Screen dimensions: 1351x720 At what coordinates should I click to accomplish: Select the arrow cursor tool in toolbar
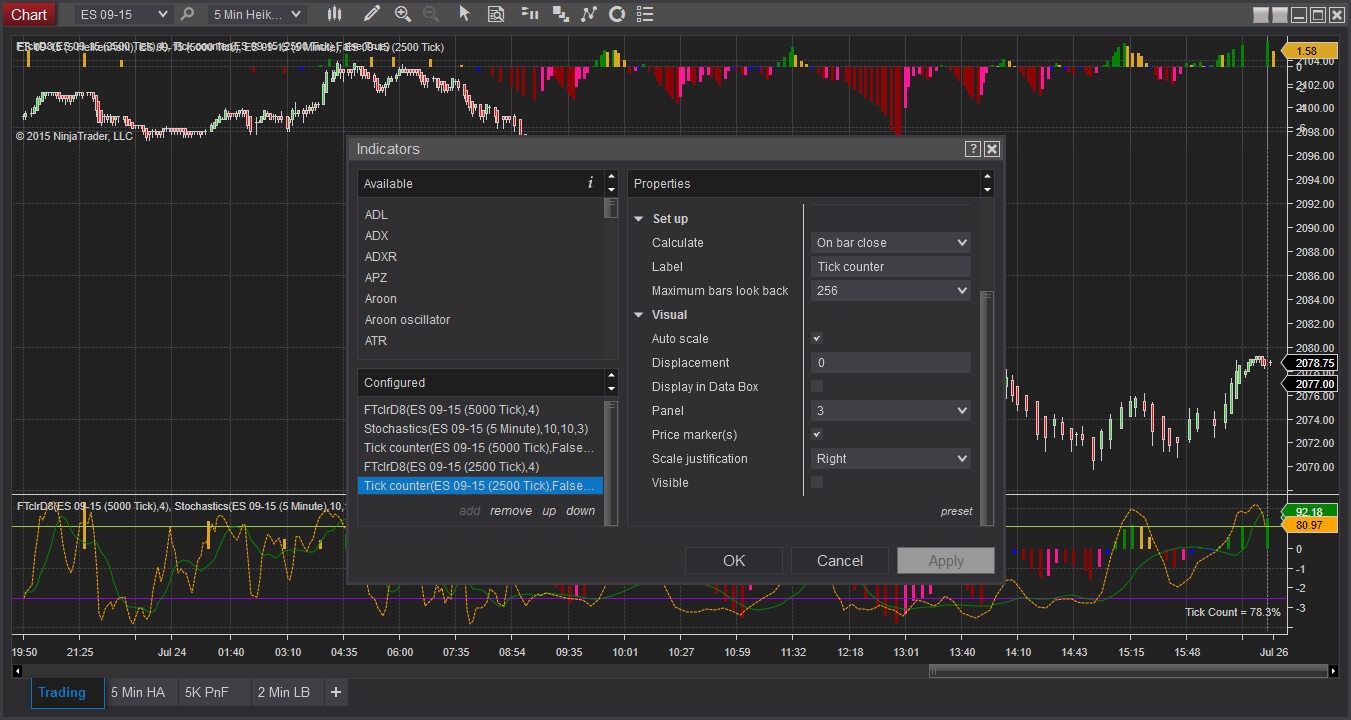point(464,14)
